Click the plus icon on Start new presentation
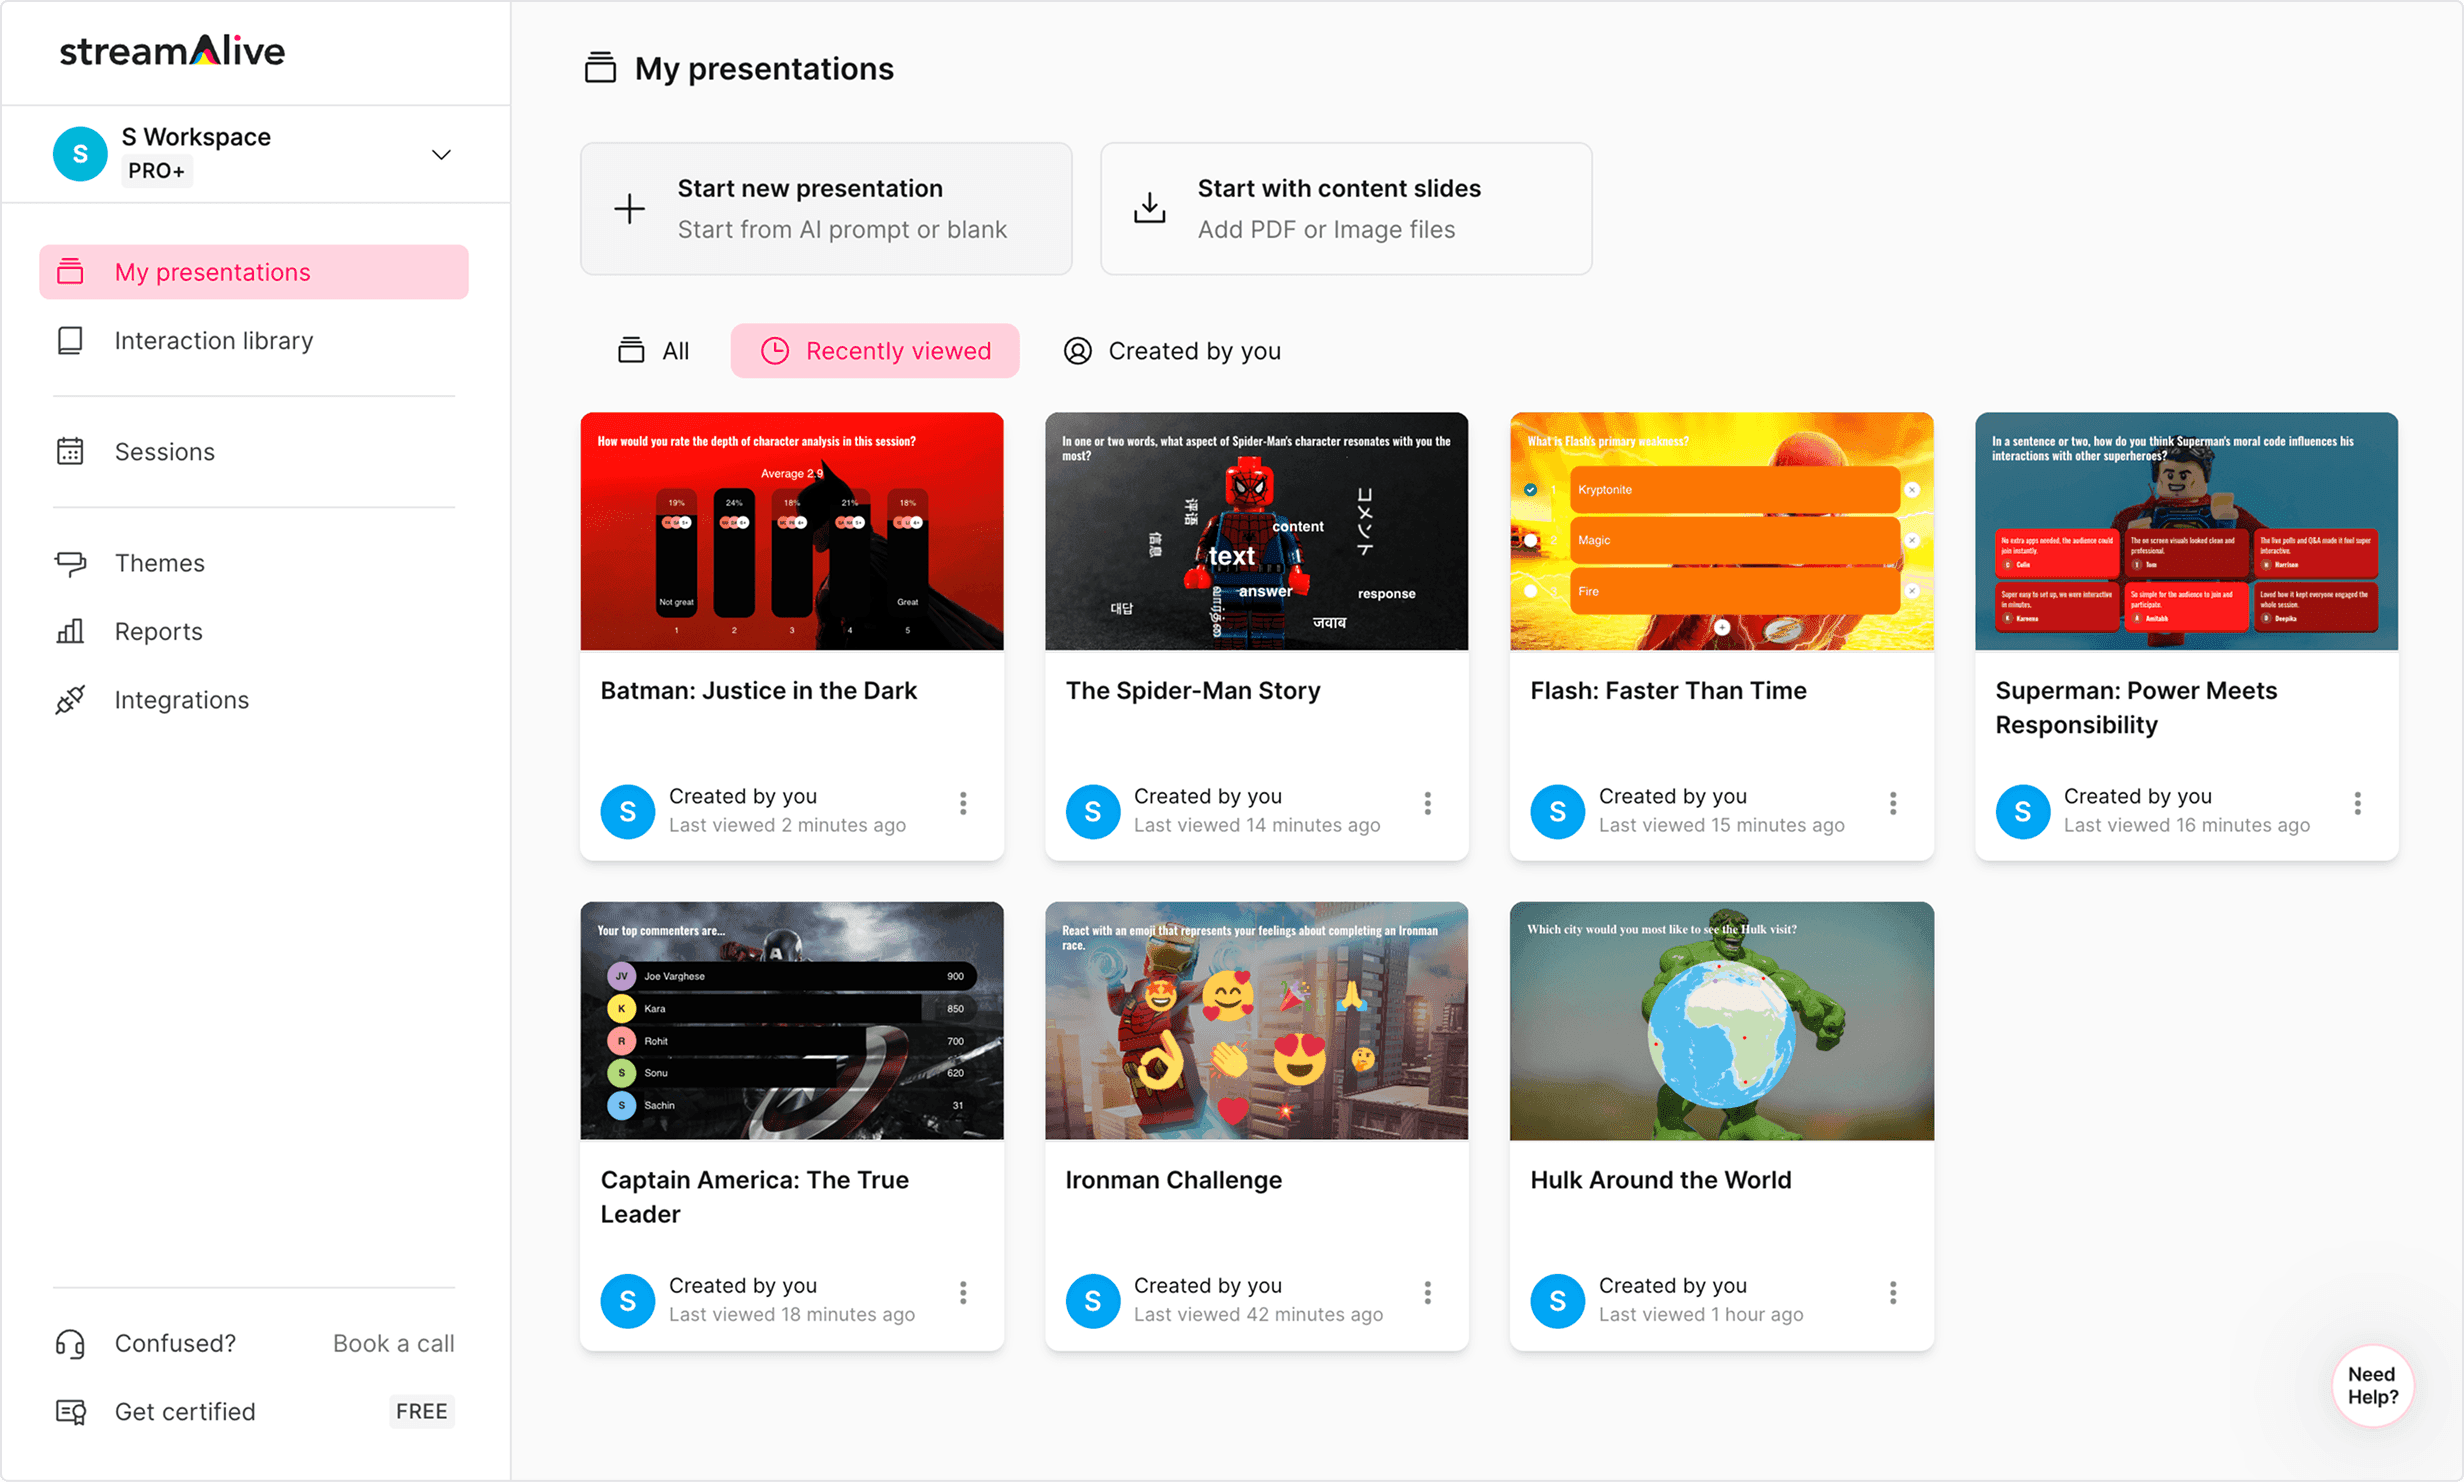Screen dimensions: 2464x1482 pos(629,208)
